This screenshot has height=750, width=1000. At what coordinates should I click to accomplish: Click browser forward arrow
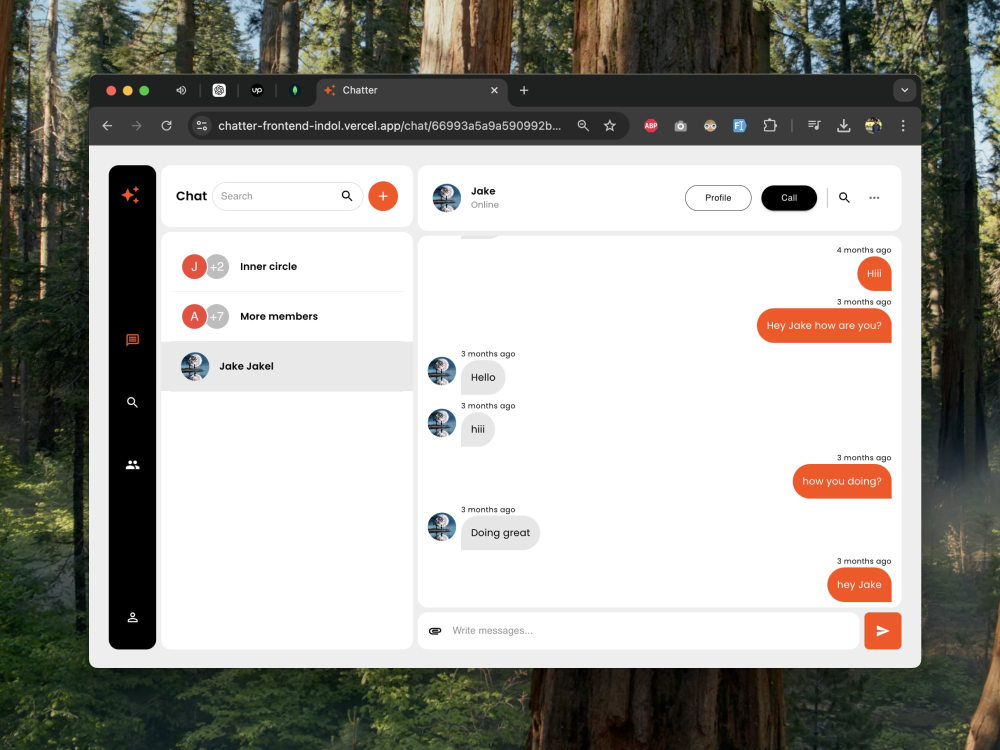136,126
